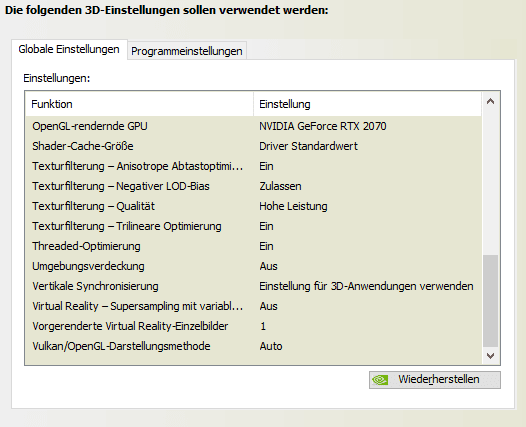Switch to Programmeinstellungen tab
Image resolution: width=526 pixels, height=427 pixels.
[187, 51]
